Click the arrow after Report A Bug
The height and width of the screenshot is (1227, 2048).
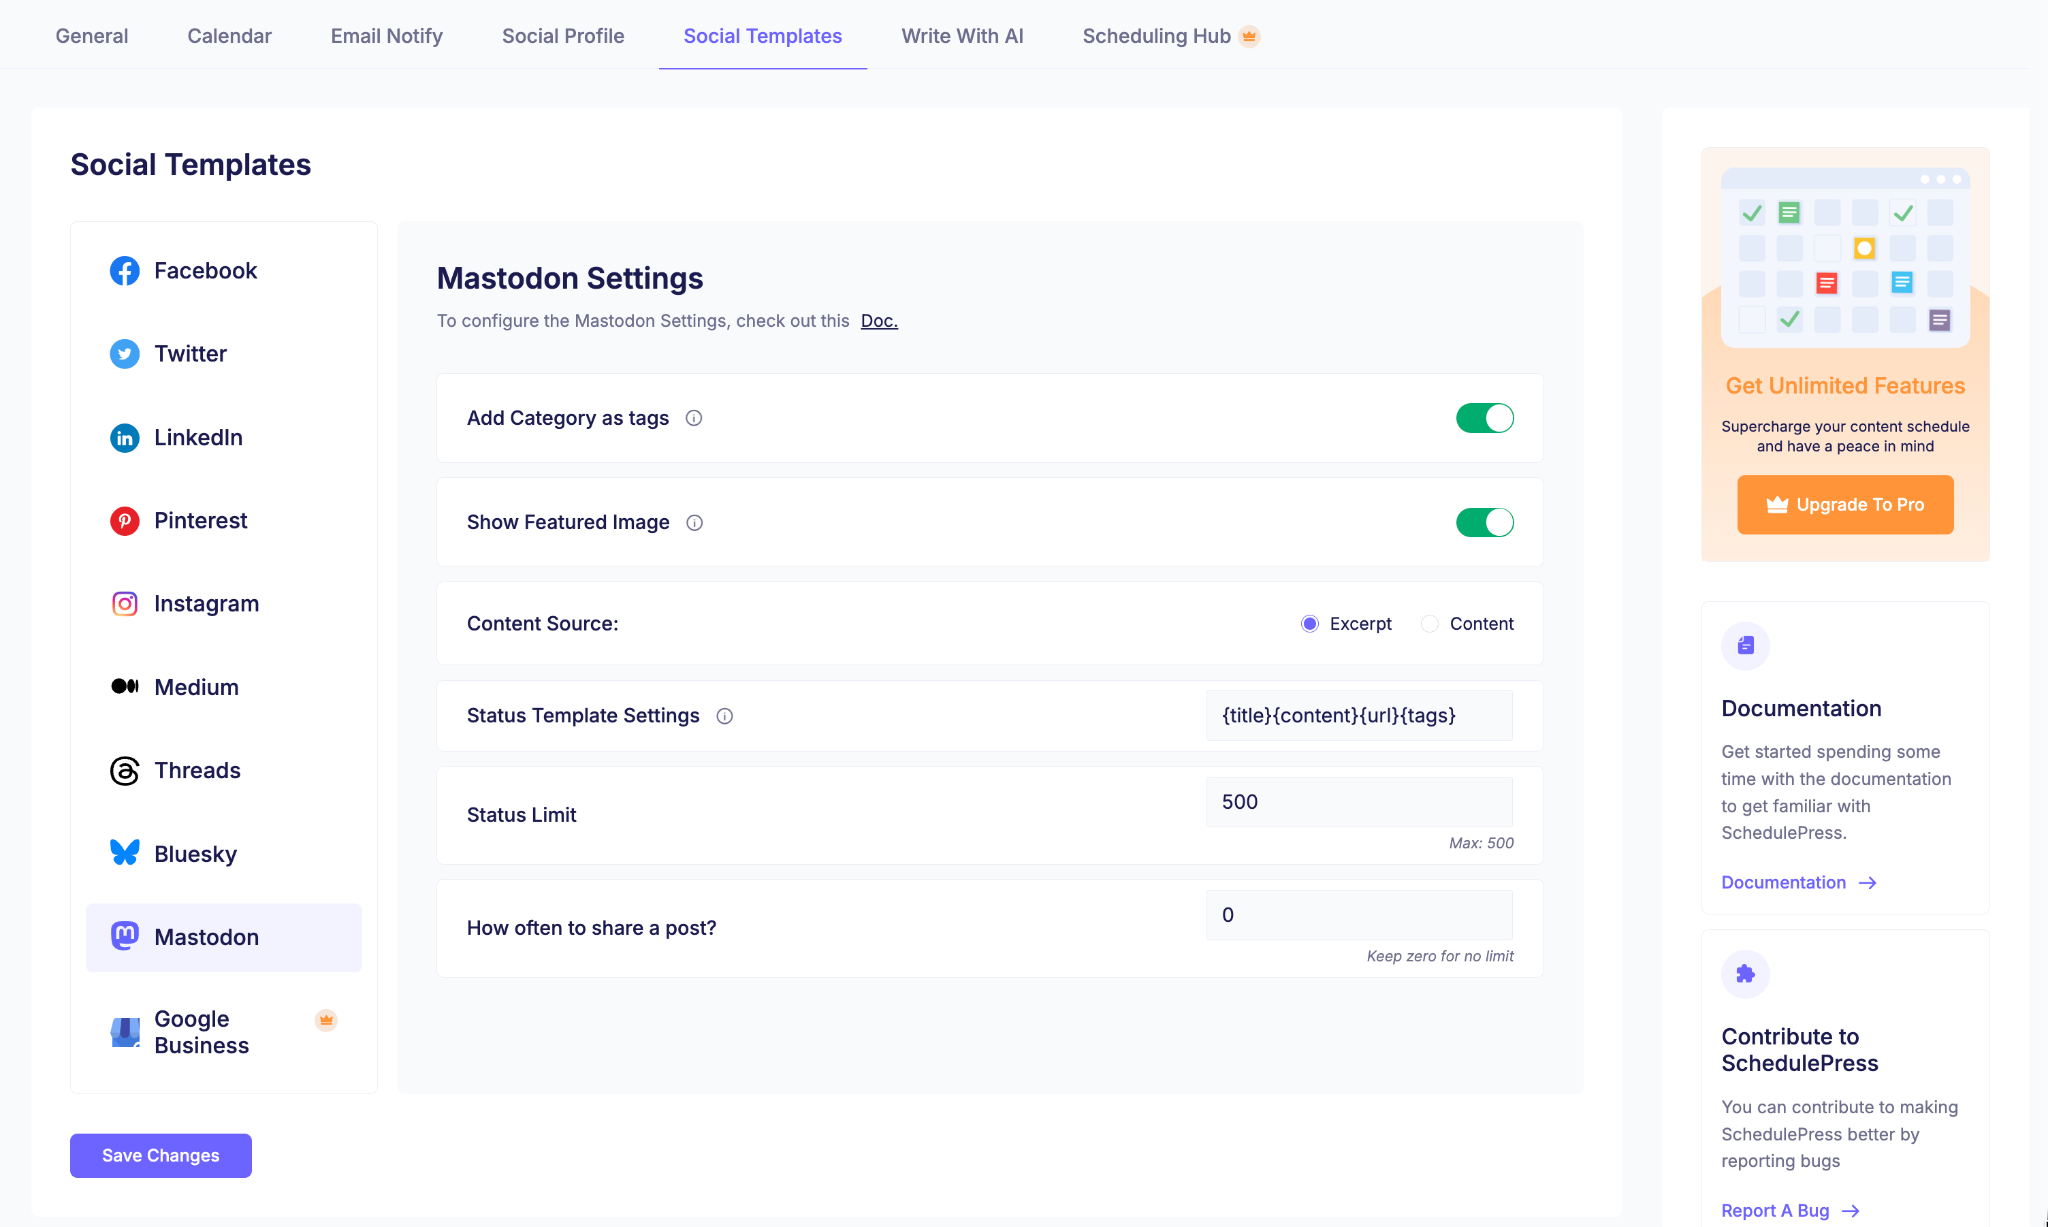click(x=1851, y=1211)
